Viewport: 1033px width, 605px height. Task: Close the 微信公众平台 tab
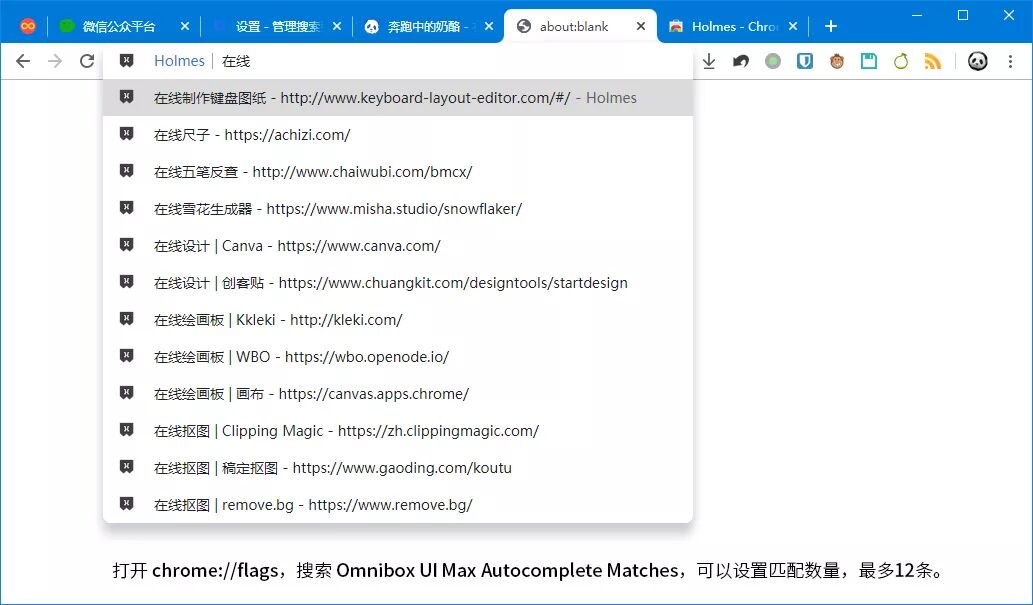(185, 26)
